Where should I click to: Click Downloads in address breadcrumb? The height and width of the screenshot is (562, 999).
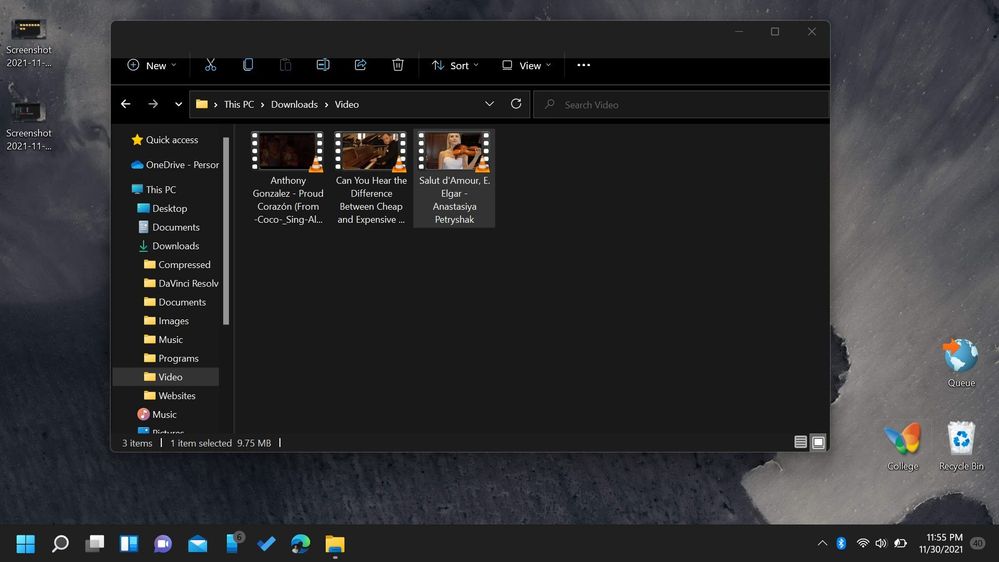click(x=294, y=104)
